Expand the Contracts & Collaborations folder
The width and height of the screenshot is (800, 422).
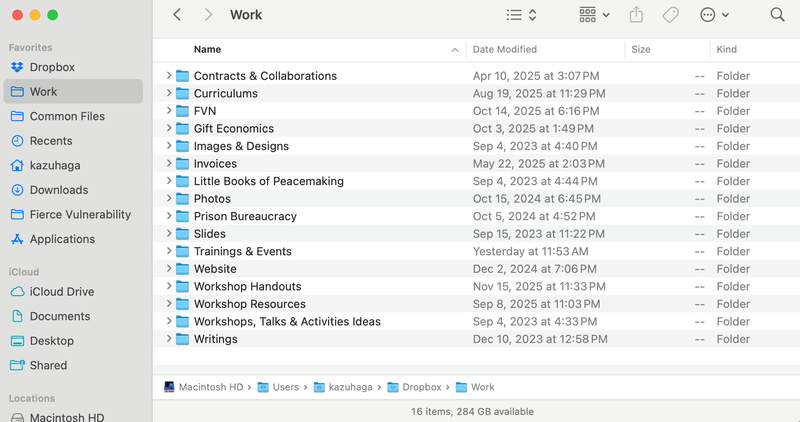tap(169, 76)
